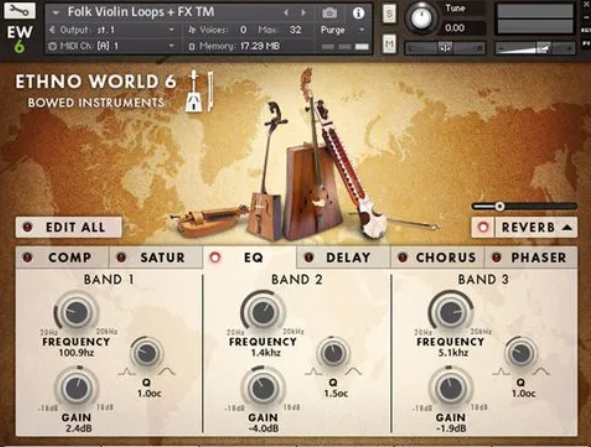Click the camera snapshot icon
Screen dimensions: 591x447
click(x=329, y=13)
